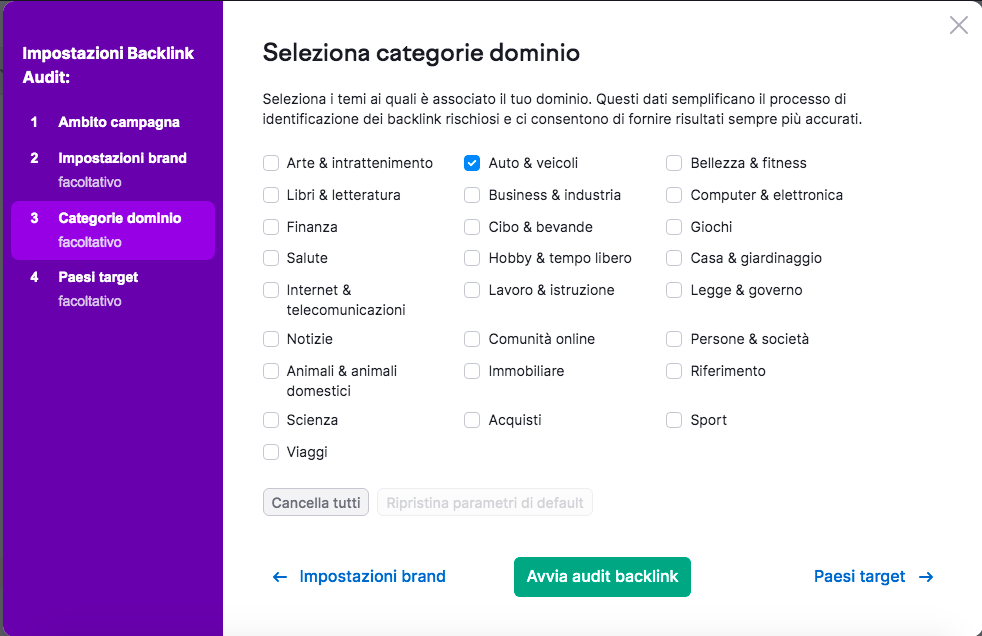Image resolution: width=982 pixels, height=636 pixels.
Task: Close the Backlink Audit settings dialog
Action: 958,26
